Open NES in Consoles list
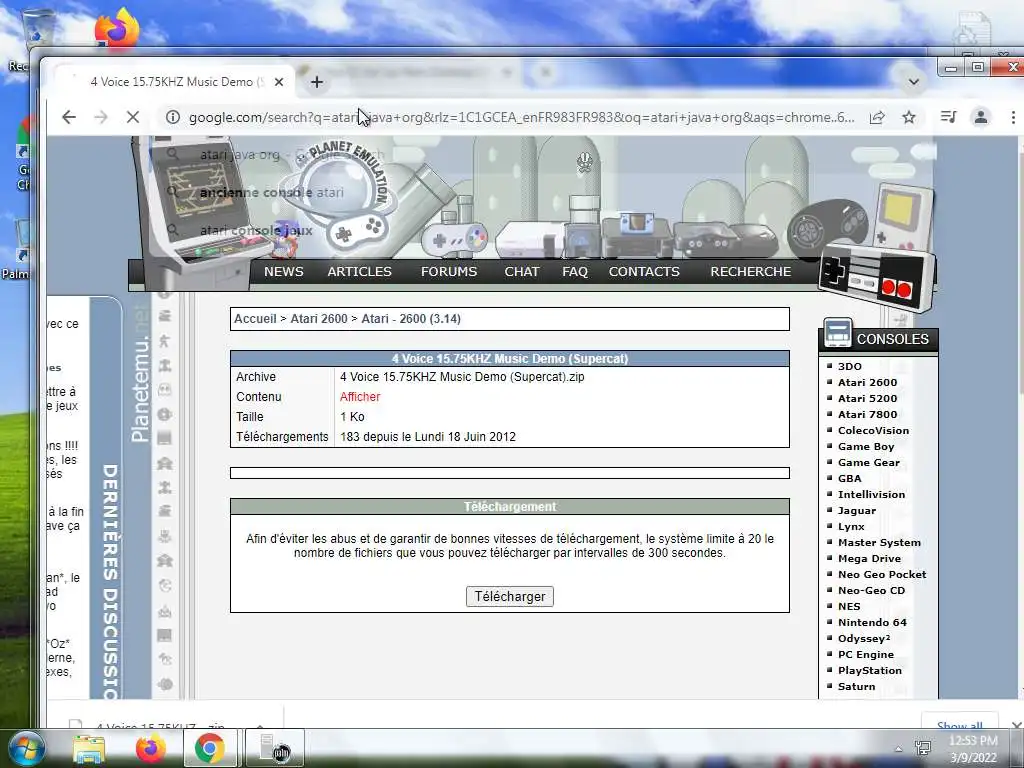 tap(849, 607)
